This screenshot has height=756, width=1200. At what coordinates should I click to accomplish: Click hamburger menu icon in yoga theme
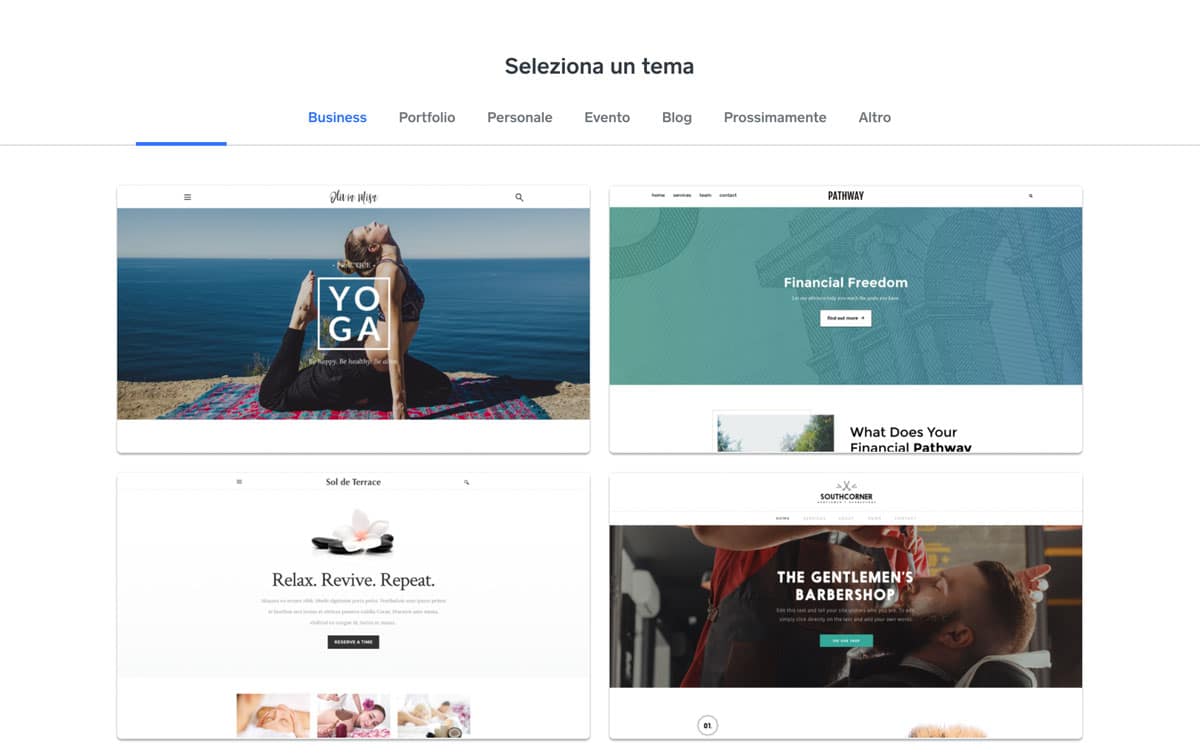coord(187,197)
